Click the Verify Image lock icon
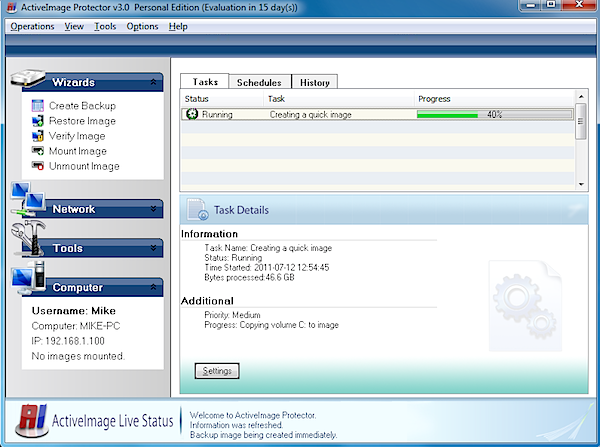The image size is (600, 447). coord(38,136)
